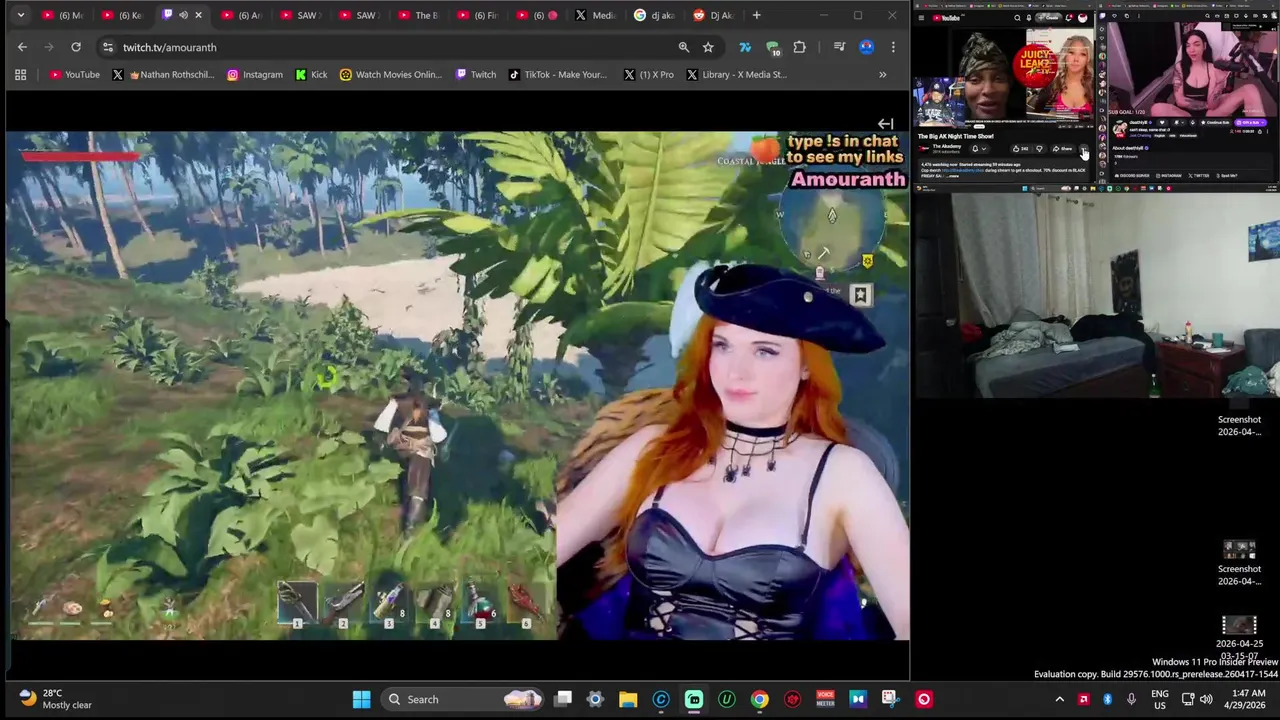Open the page zoom magnifier icon

(x=683, y=47)
